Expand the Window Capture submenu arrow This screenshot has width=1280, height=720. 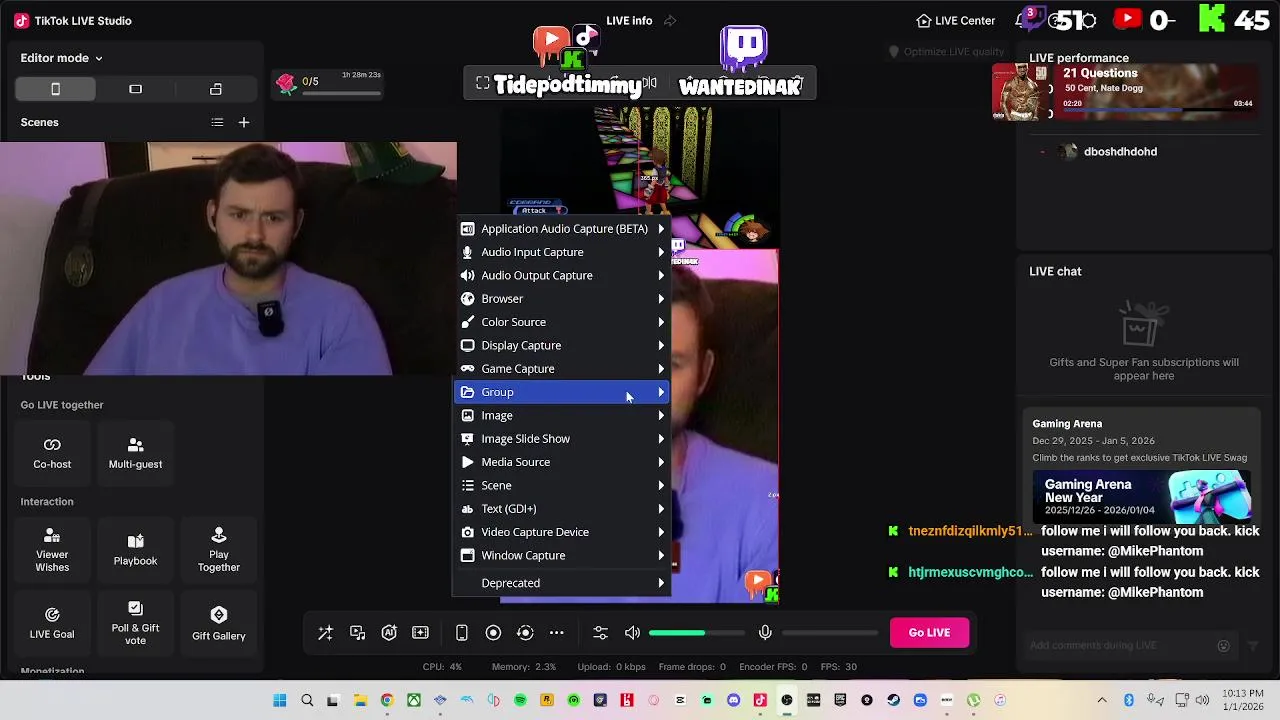click(661, 555)
